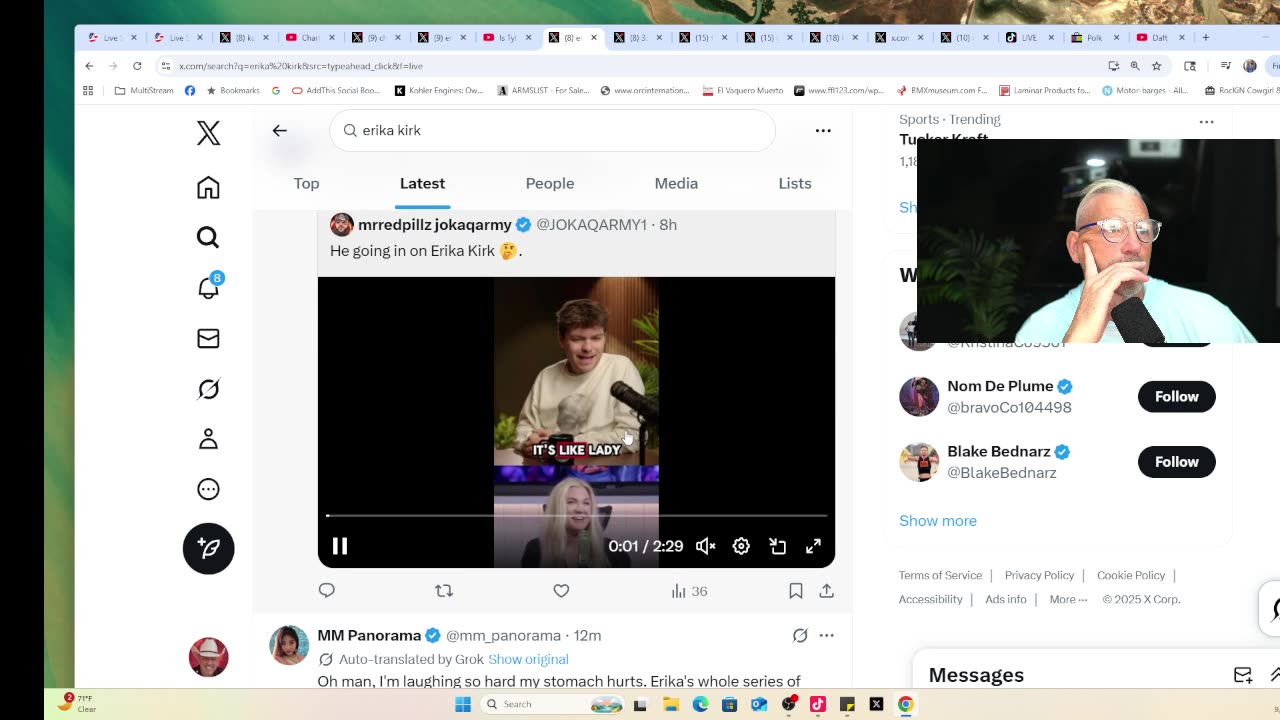Pause the playing video

[x=340, y=546]
